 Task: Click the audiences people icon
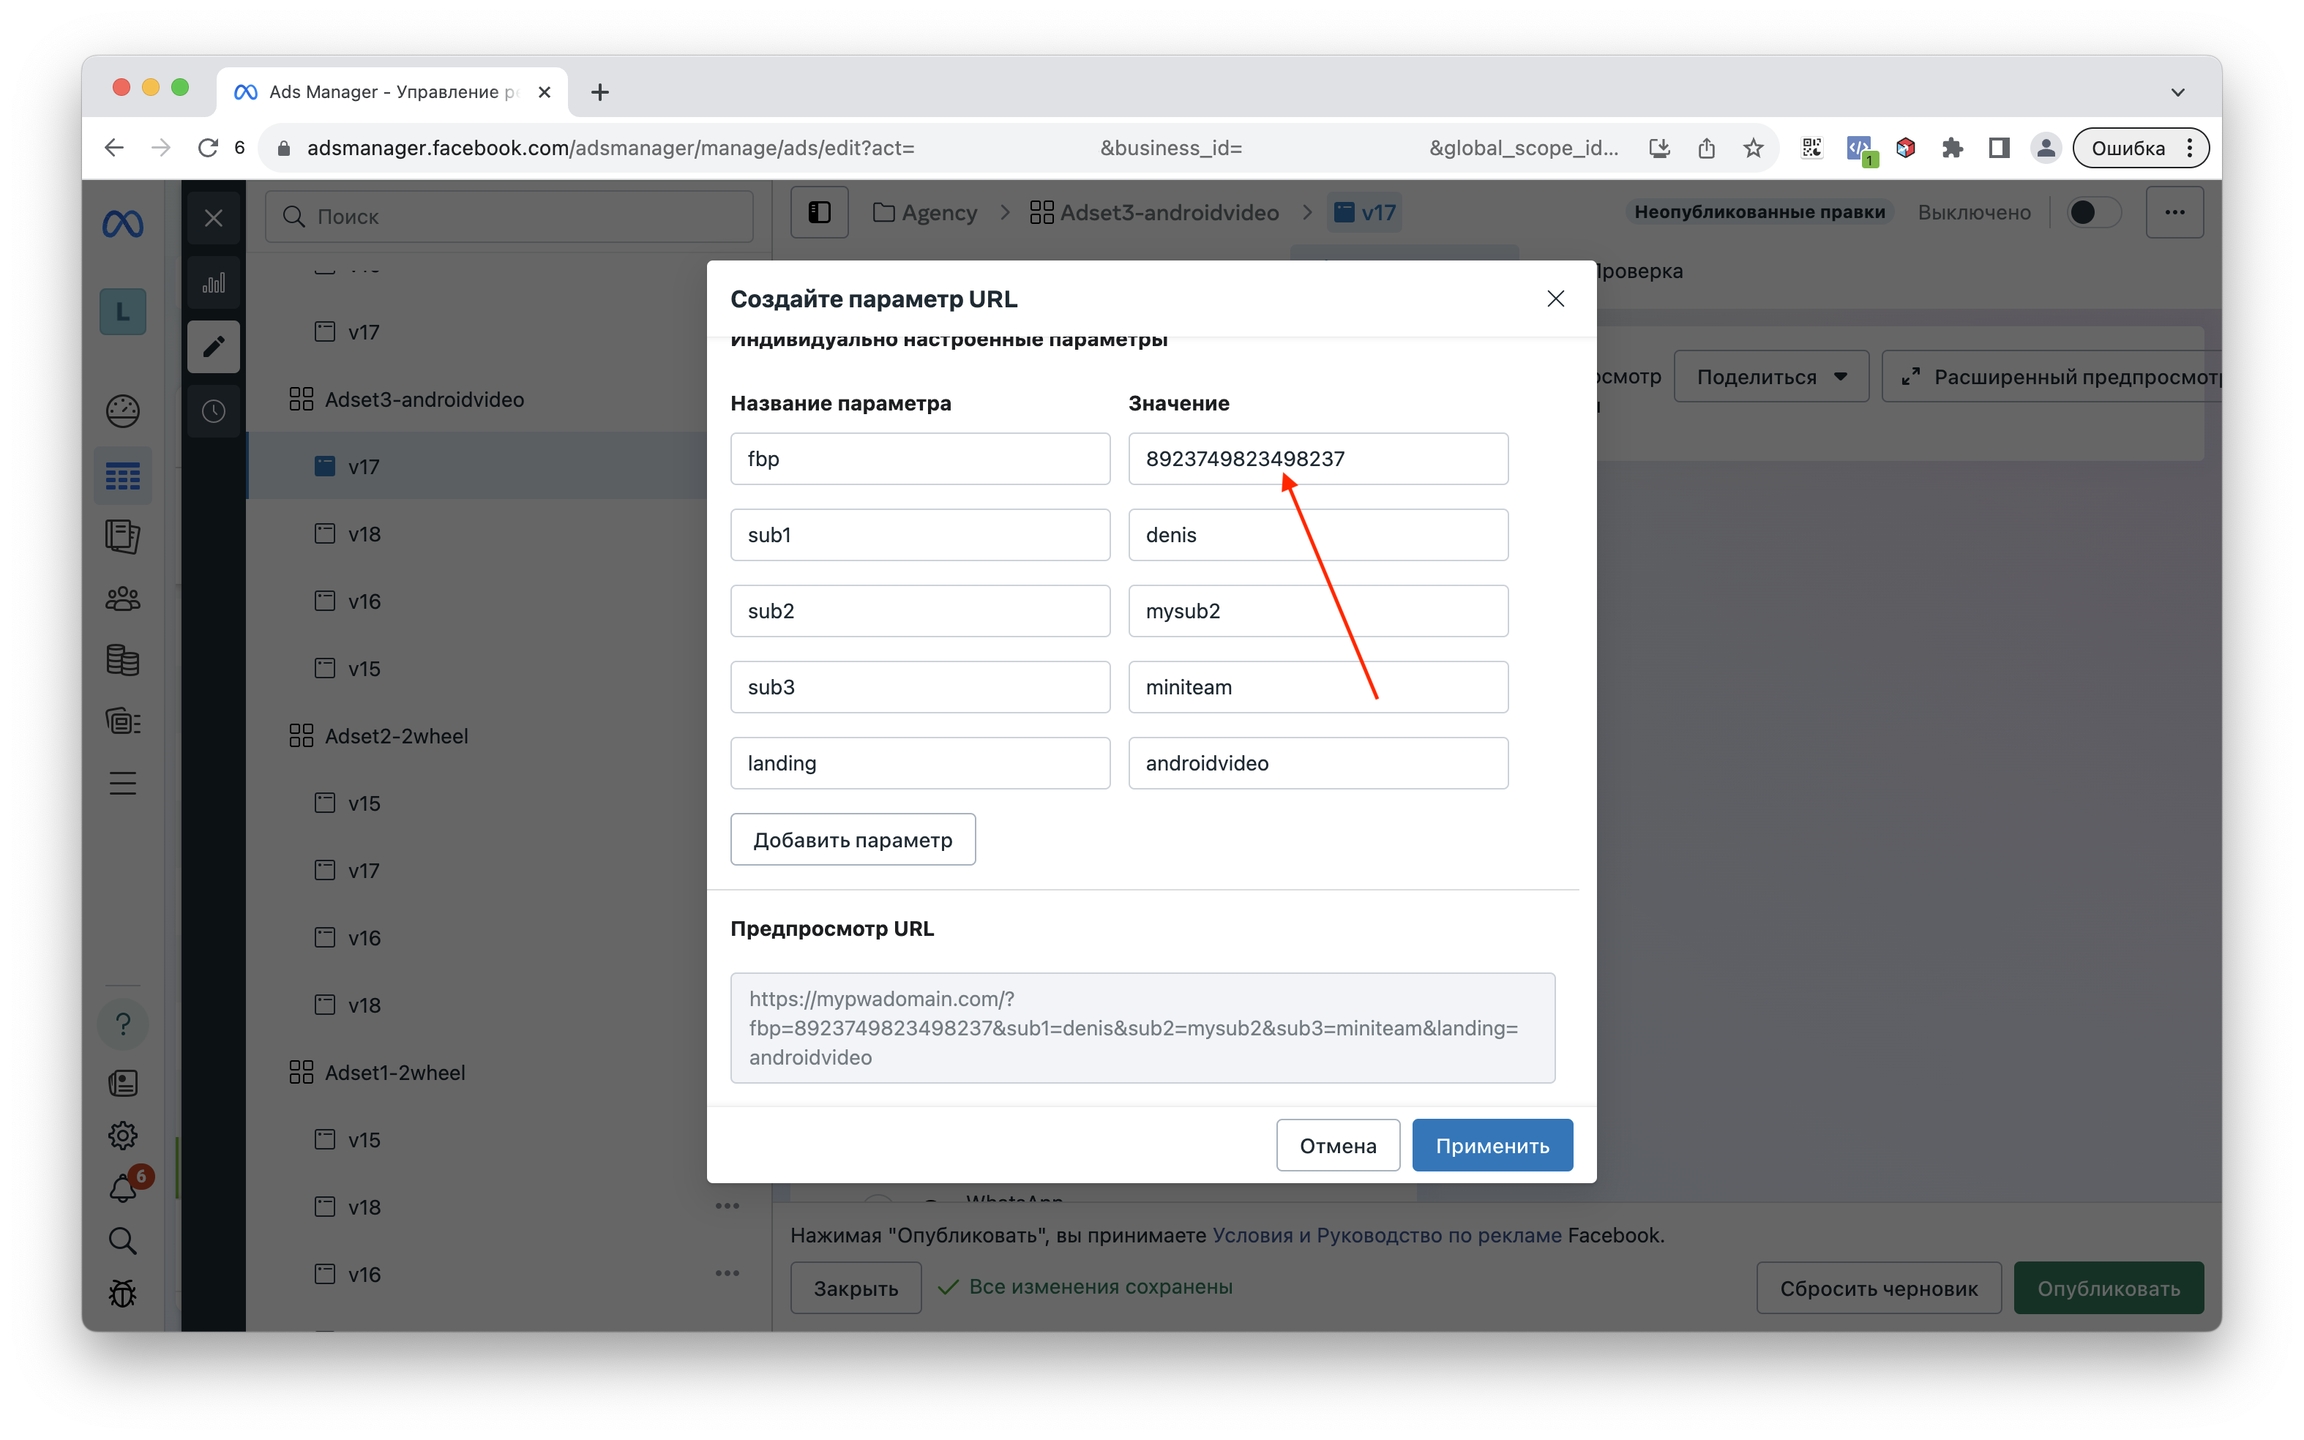click(x=122, y=599)
